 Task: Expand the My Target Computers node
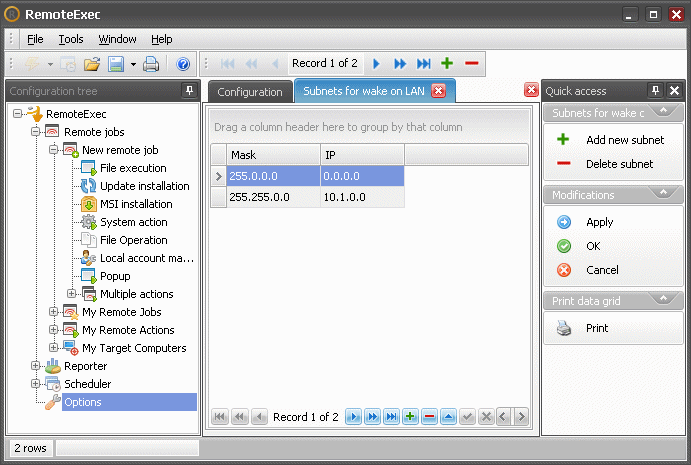[53, 348]
